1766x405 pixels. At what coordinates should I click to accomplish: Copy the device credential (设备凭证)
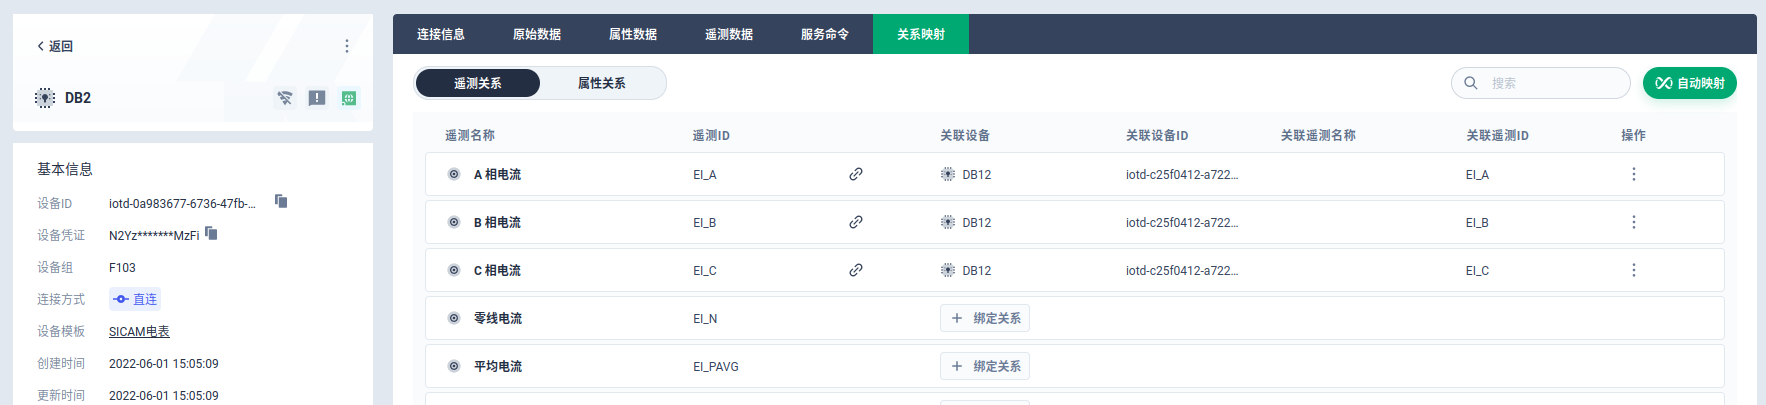pos(211,233)
